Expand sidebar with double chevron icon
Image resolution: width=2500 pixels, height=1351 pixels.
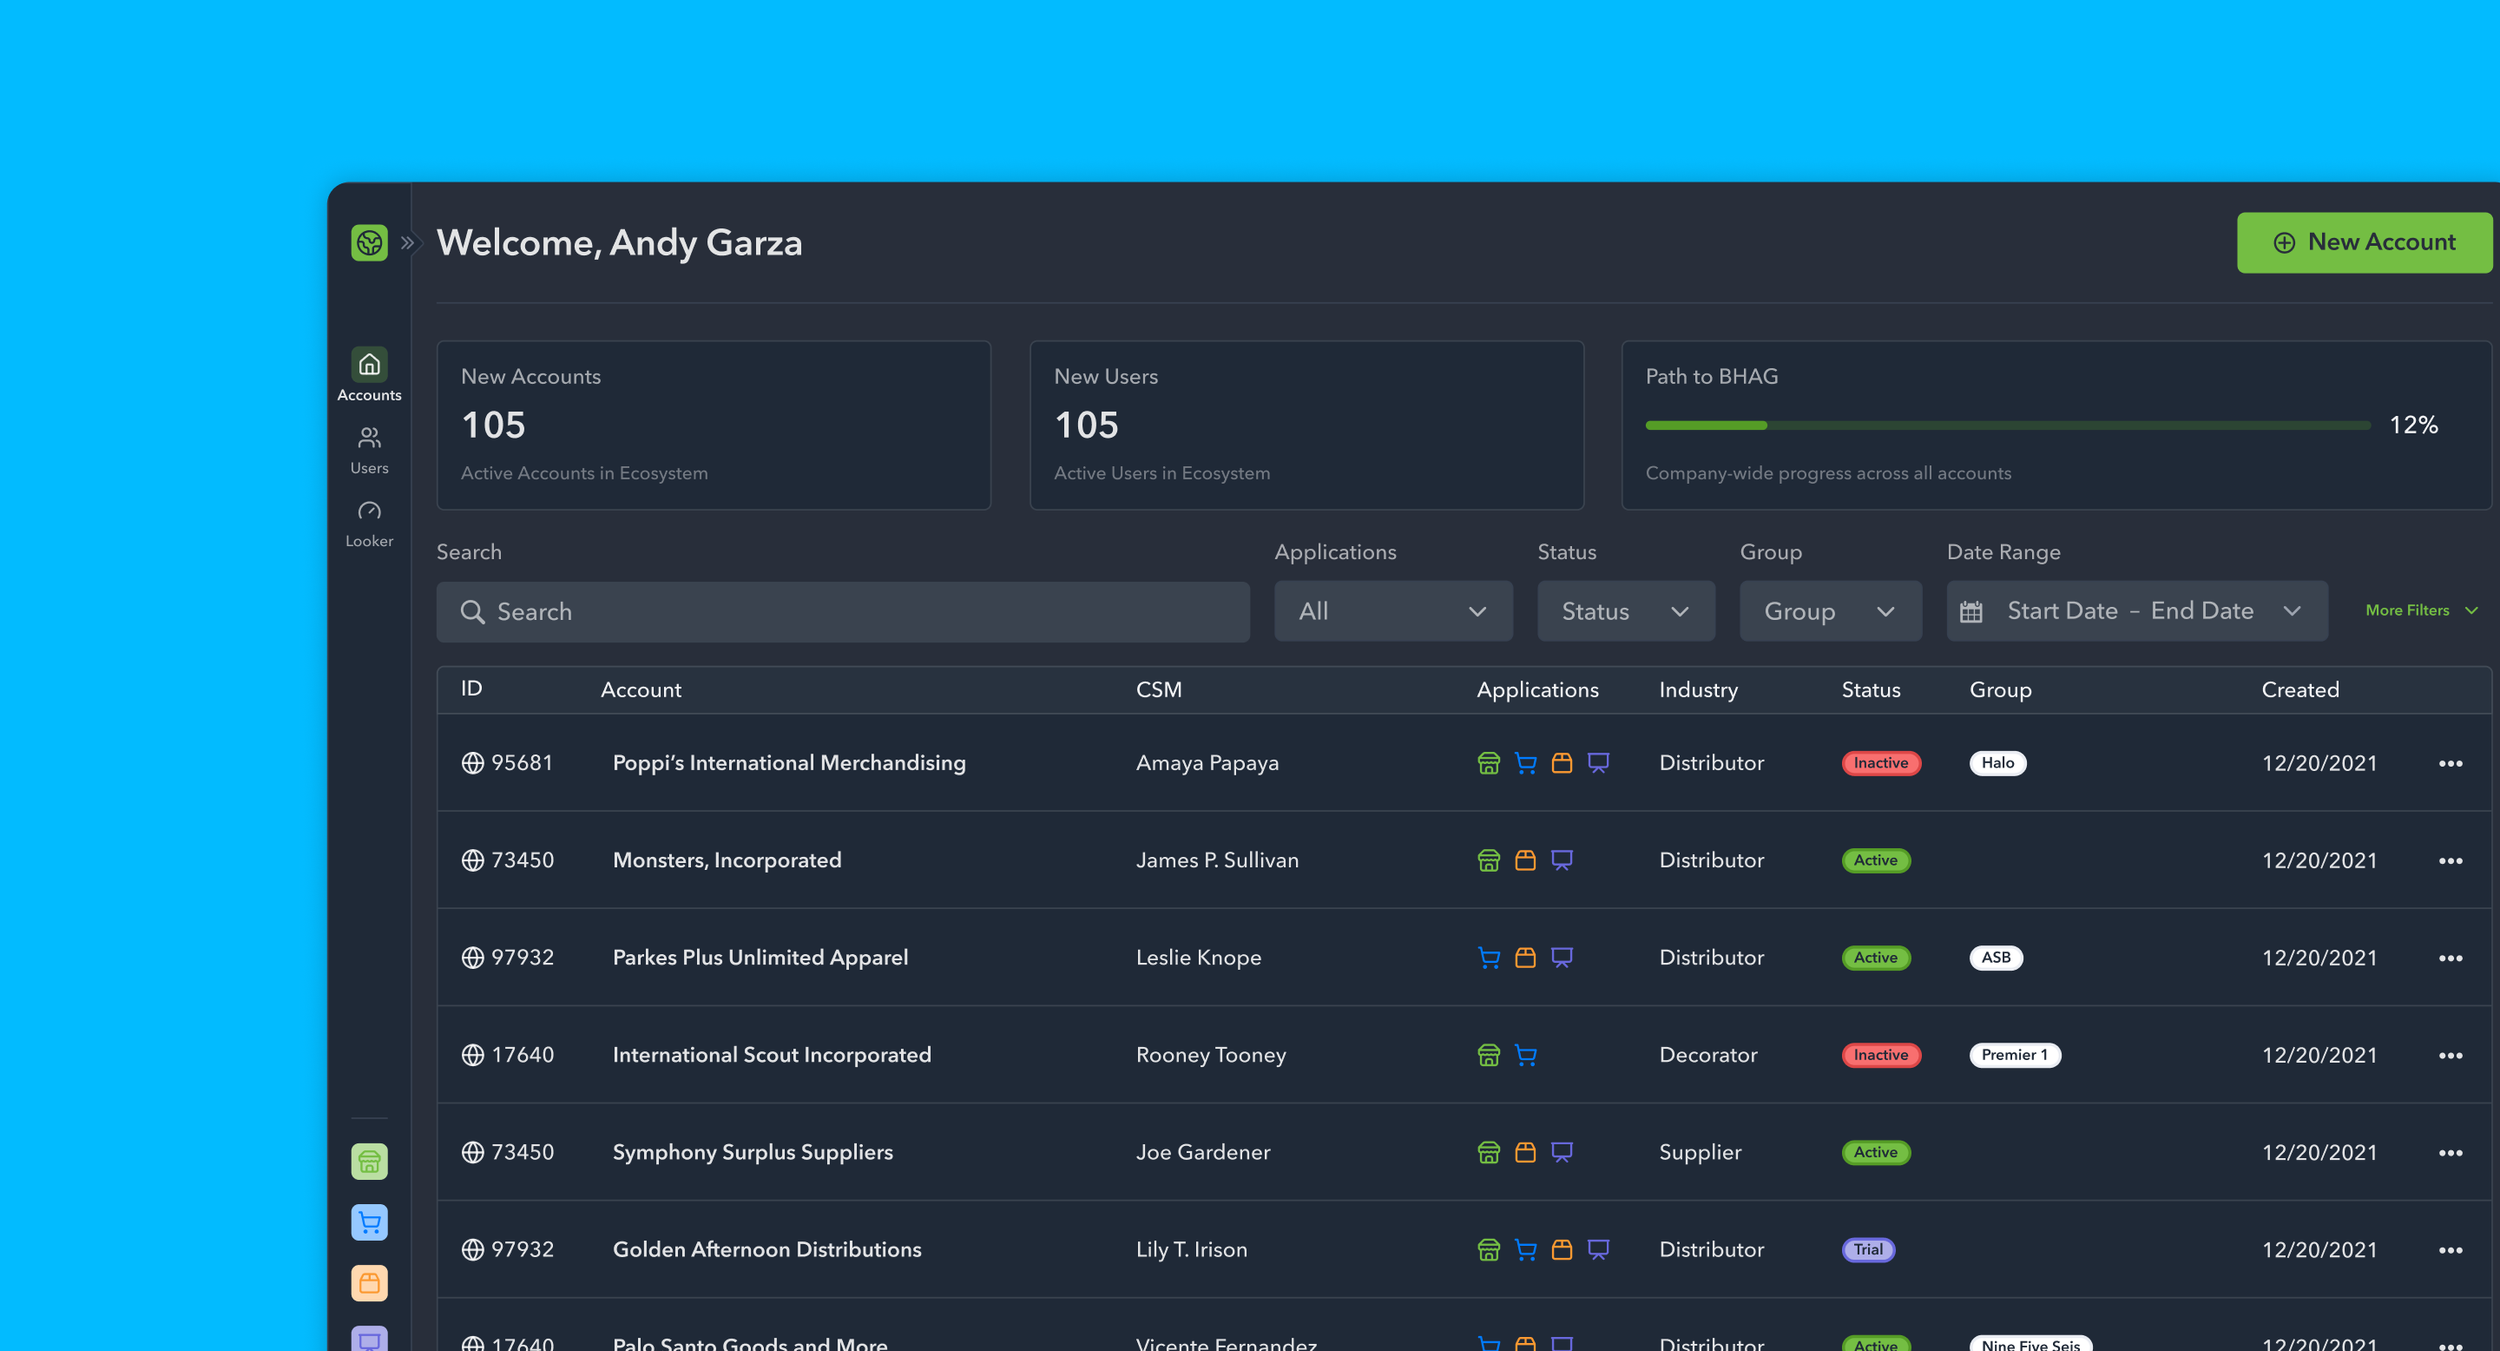click(x=407, y=243)
